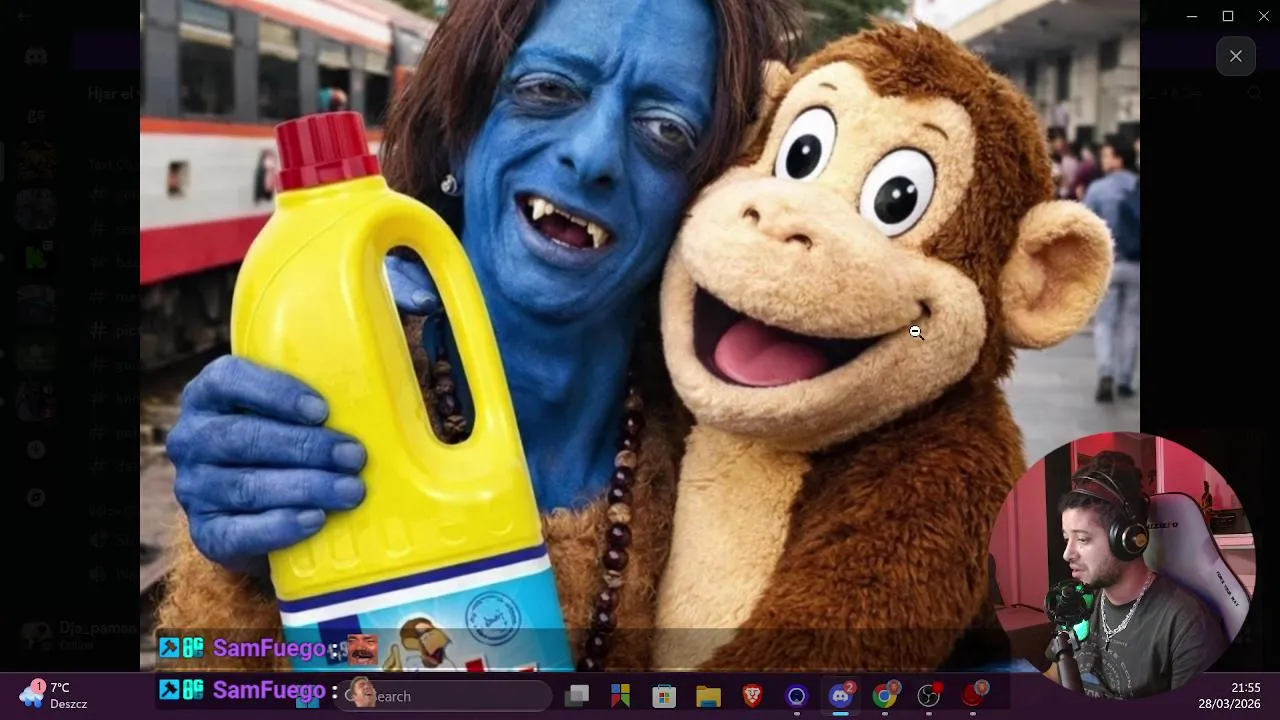The height and width of the screenshot is (720, 1280).
Task: Open the colorful tiles app beside Task View
Action: click(620, 696)
